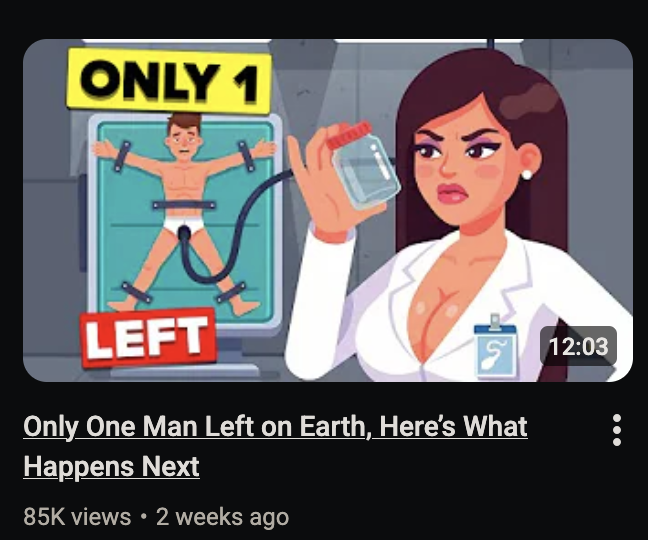This screenshot has height=540, width=648.
Task: Click the "85K views" text
Action: [77, 517]
